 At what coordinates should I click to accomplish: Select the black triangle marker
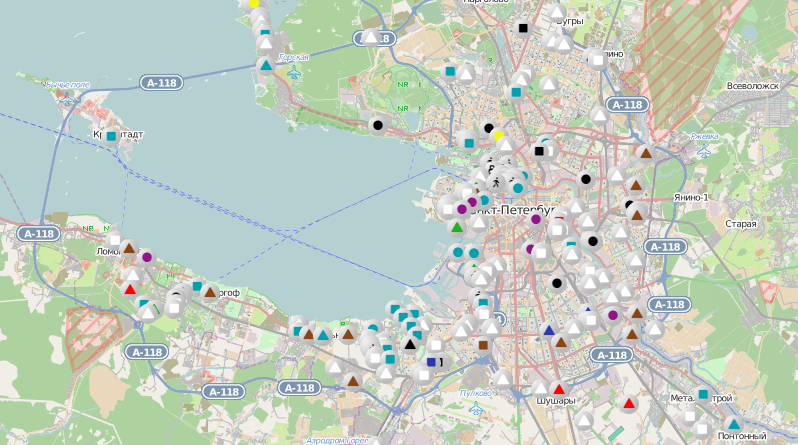click(410, 344)
